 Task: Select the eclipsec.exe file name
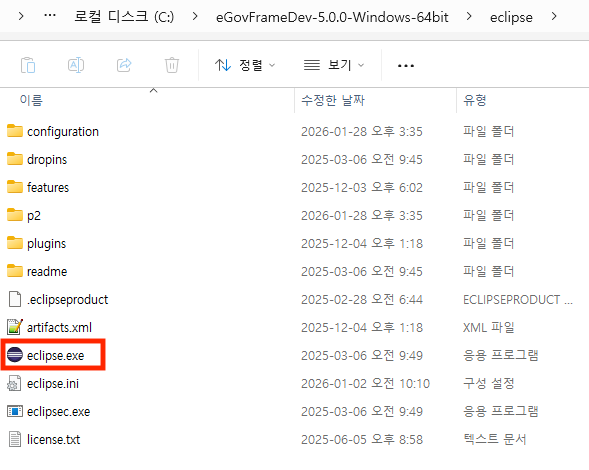(59, 412)
